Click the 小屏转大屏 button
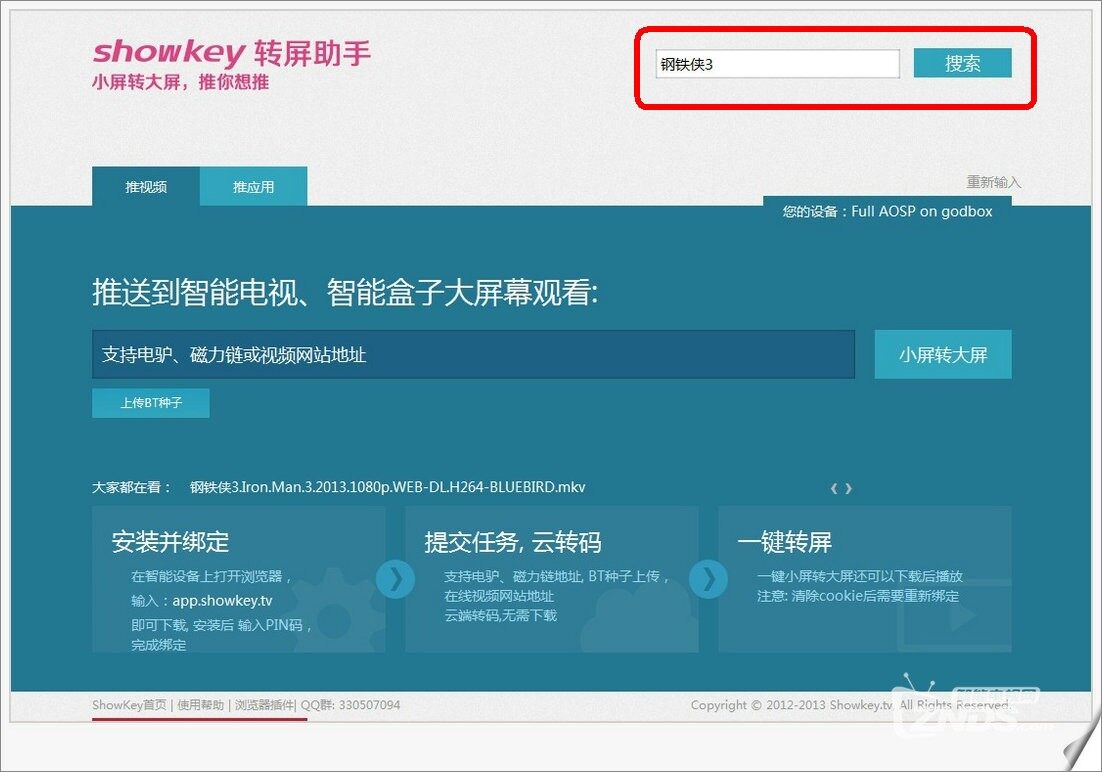 click(942, 354)
